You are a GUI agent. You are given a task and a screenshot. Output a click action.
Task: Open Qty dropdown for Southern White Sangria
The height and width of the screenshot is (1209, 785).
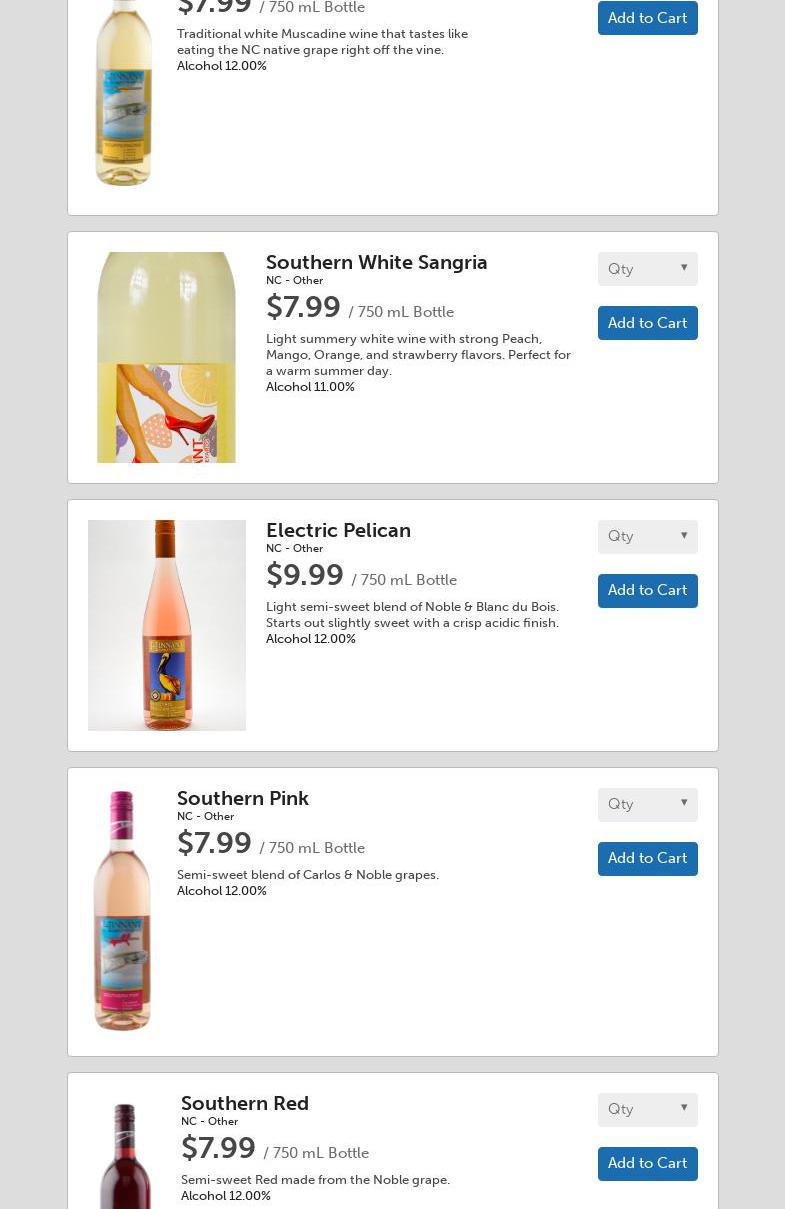[x=647, y=269]
